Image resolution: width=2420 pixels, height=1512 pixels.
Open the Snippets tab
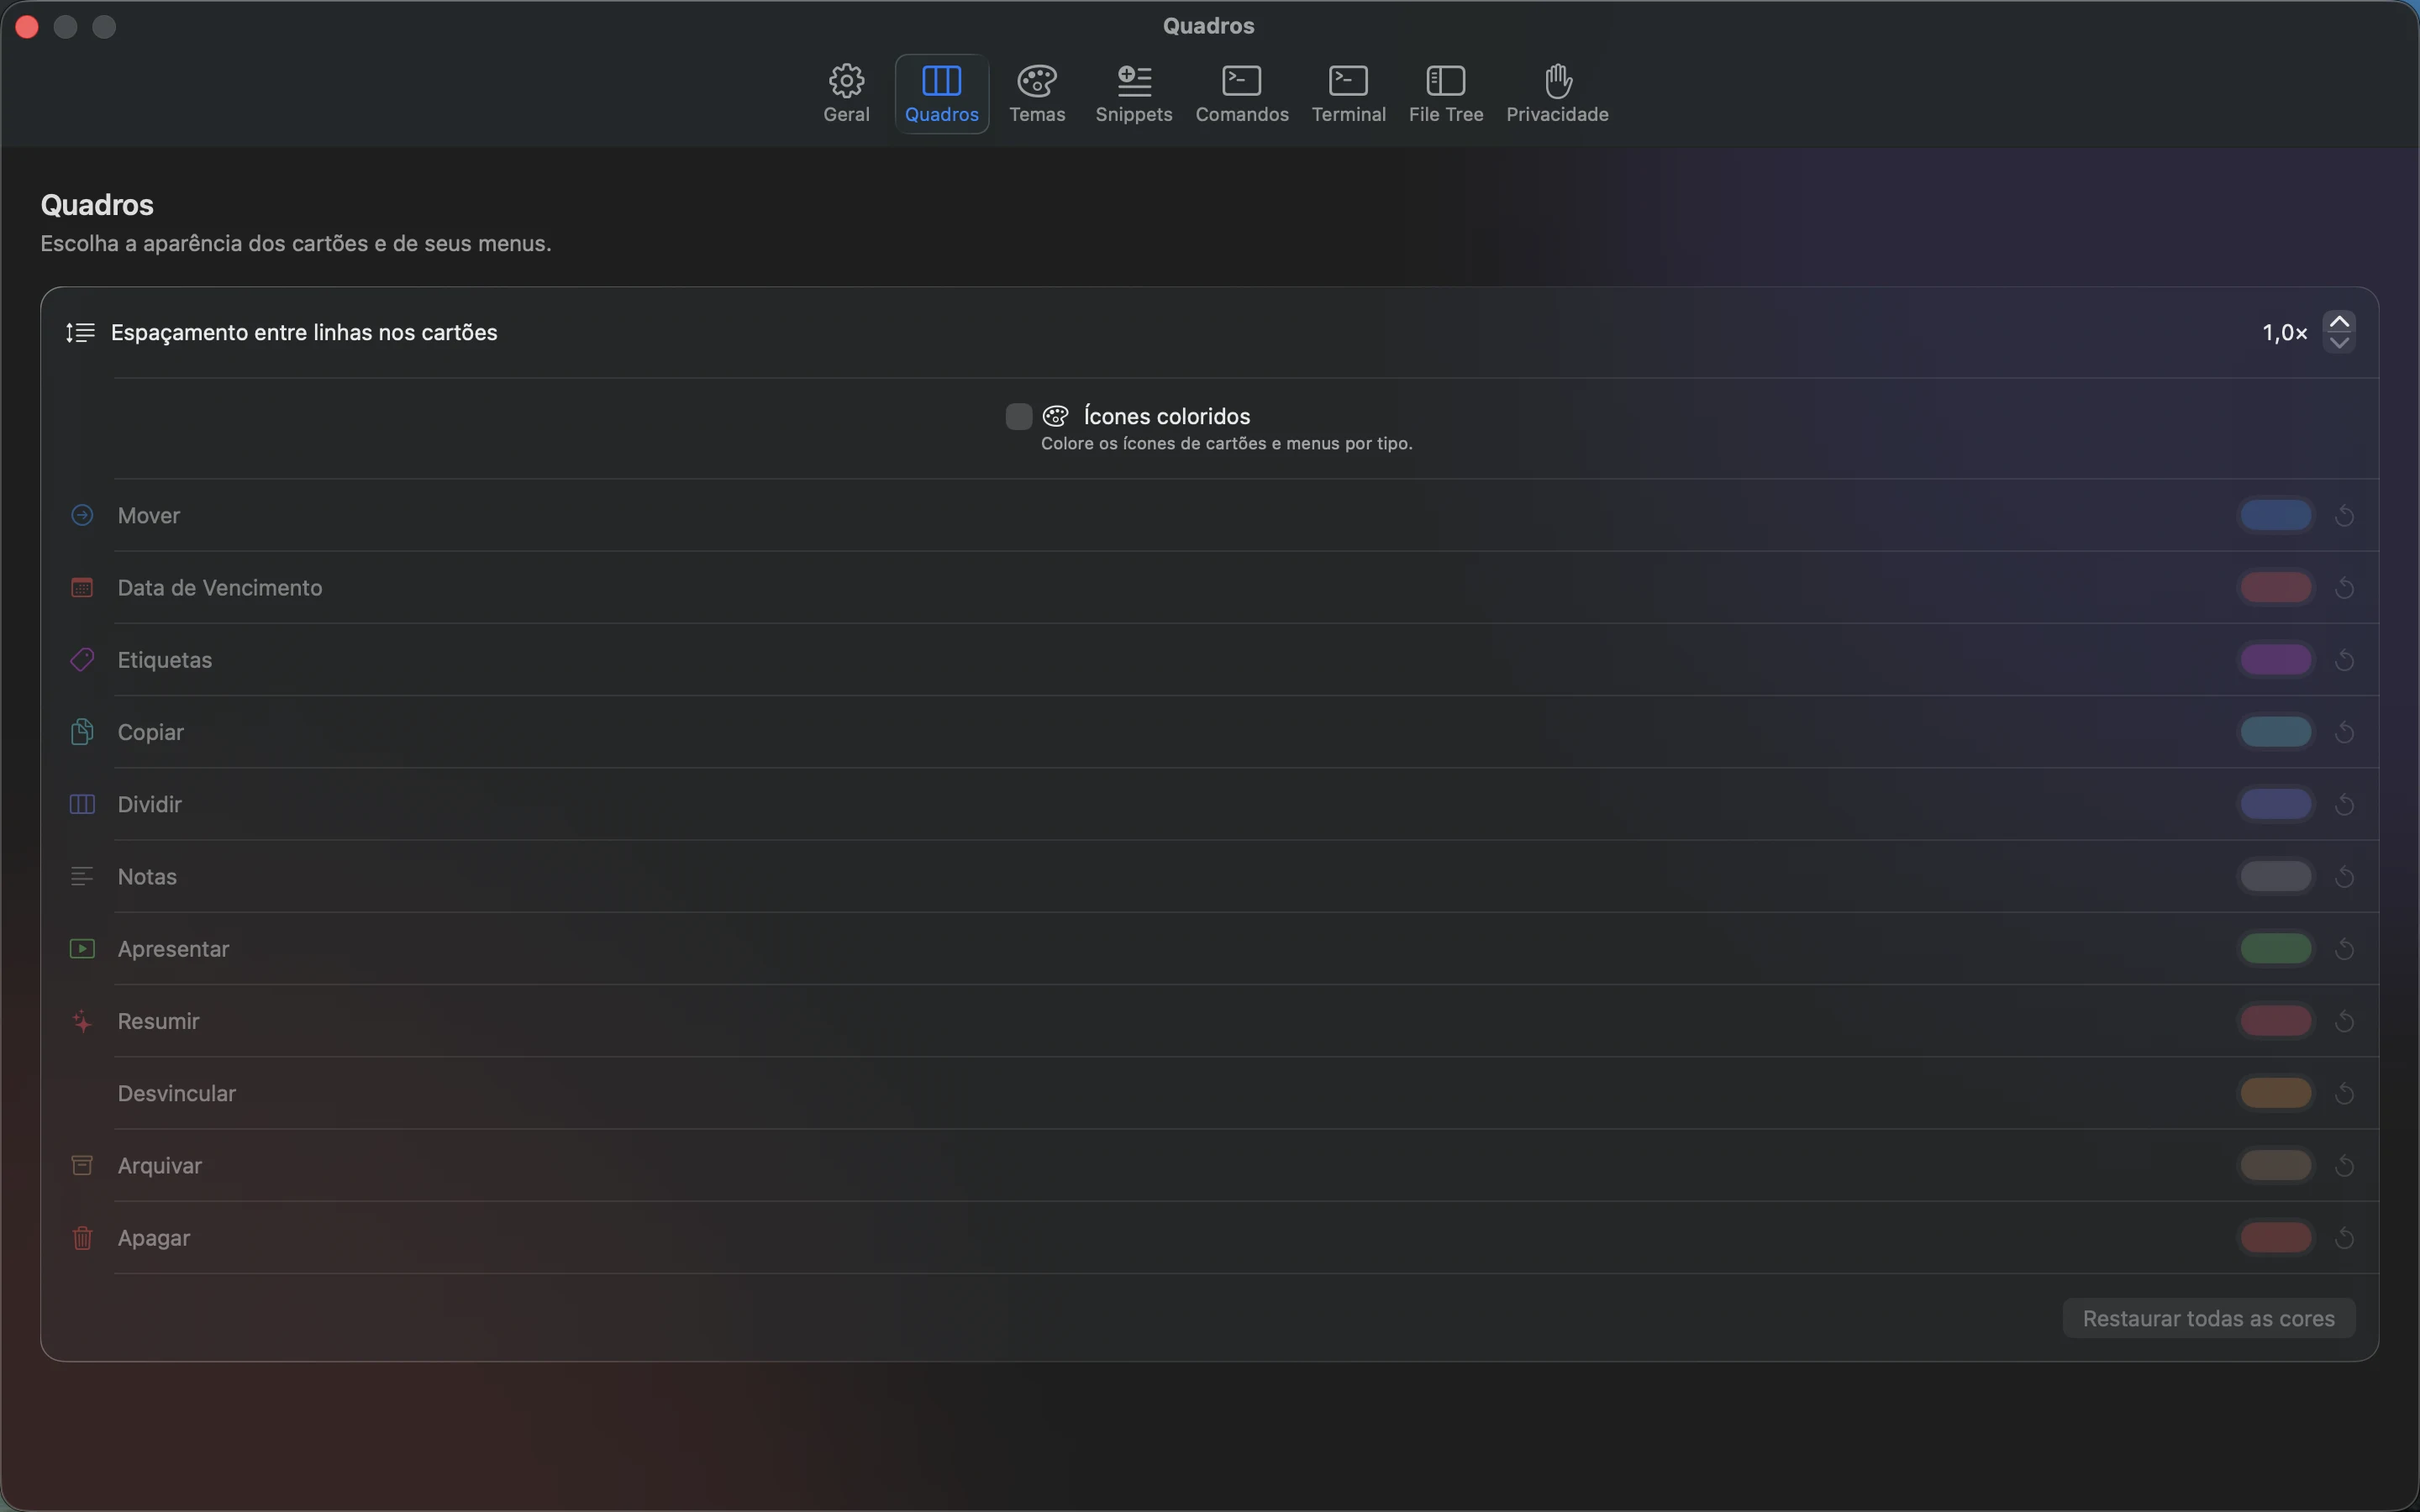tap(1134, 94)
